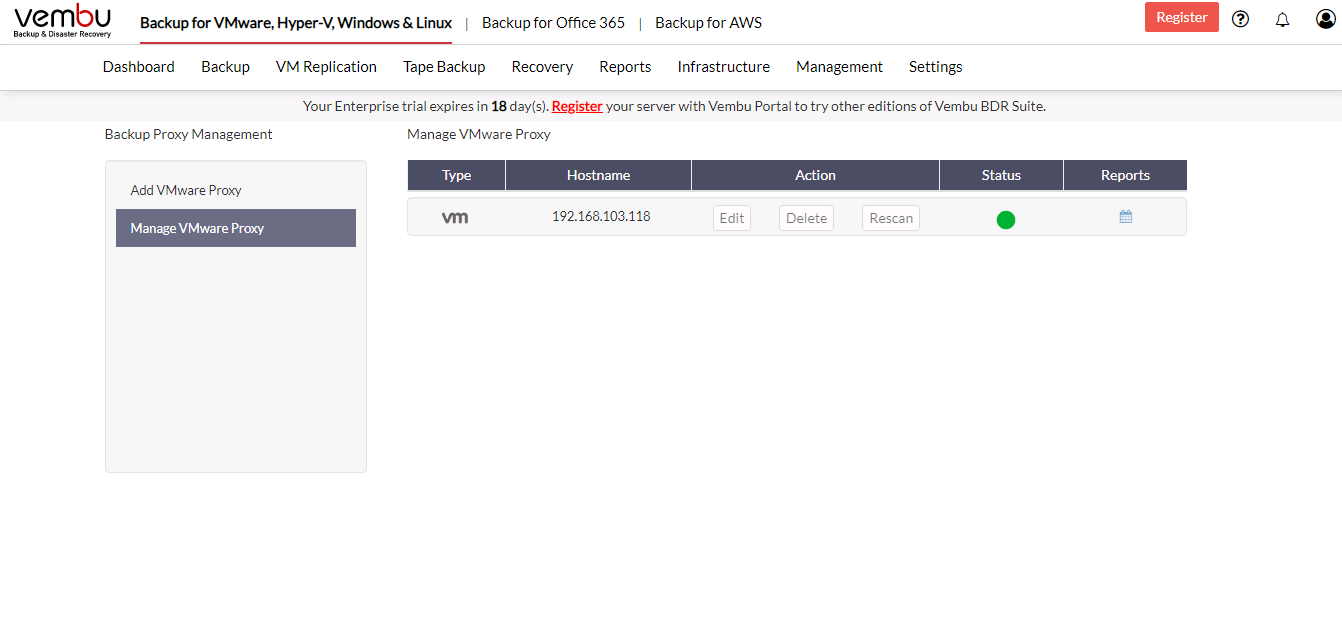
Task: Select Add VMware Proxy in sidebar
Action: (x=236, y=190)
